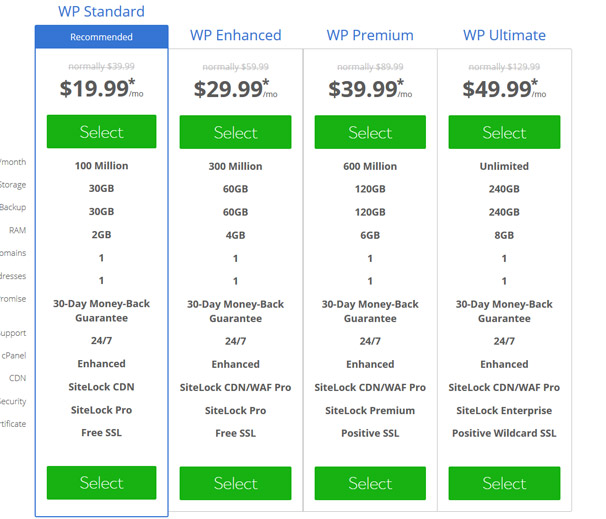Click bottom Select button under WP Ultimate
The width and height of the screenshot is (606, 519).
pos(504,483)
